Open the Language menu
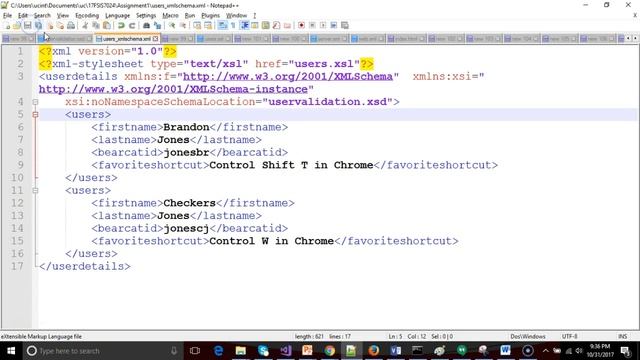Screen dimensions: 640x360 [117, 16]
